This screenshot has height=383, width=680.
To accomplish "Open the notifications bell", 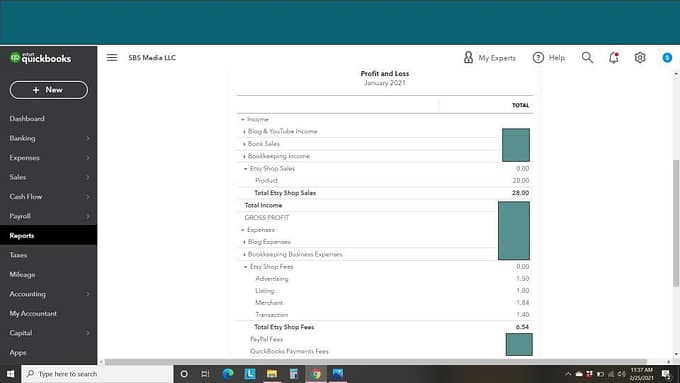I will pos(614,58).
